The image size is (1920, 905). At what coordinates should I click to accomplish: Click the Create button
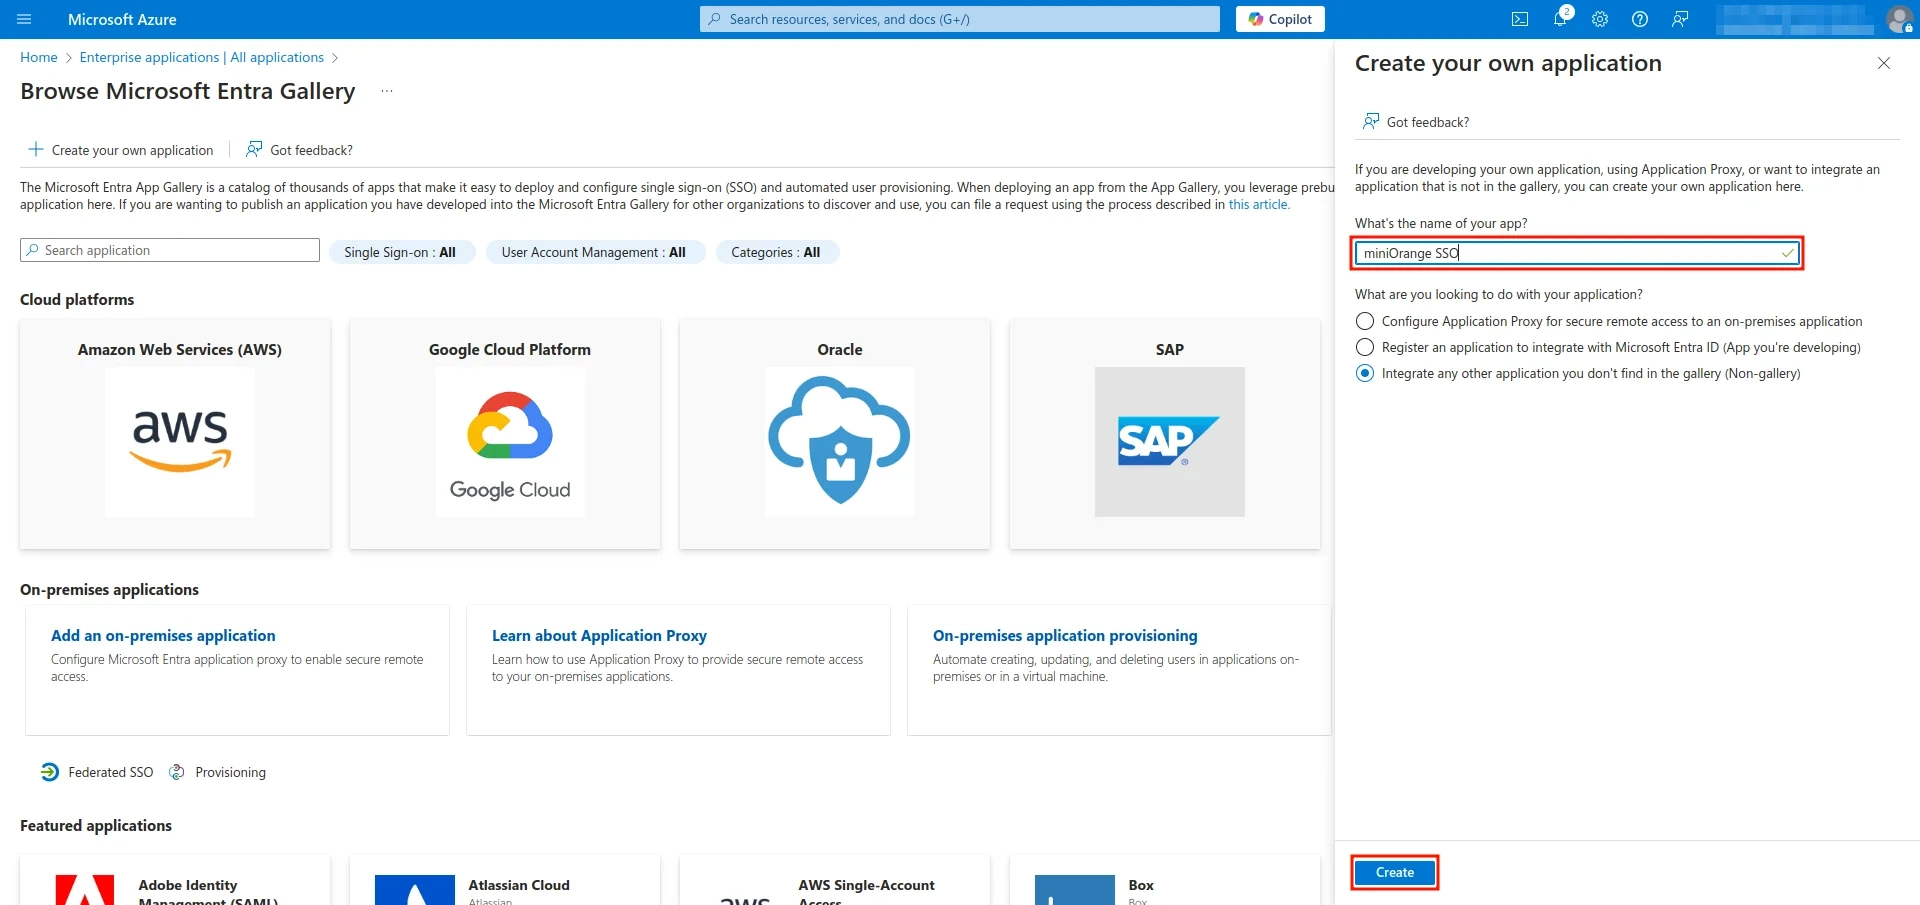(1394, 872)
